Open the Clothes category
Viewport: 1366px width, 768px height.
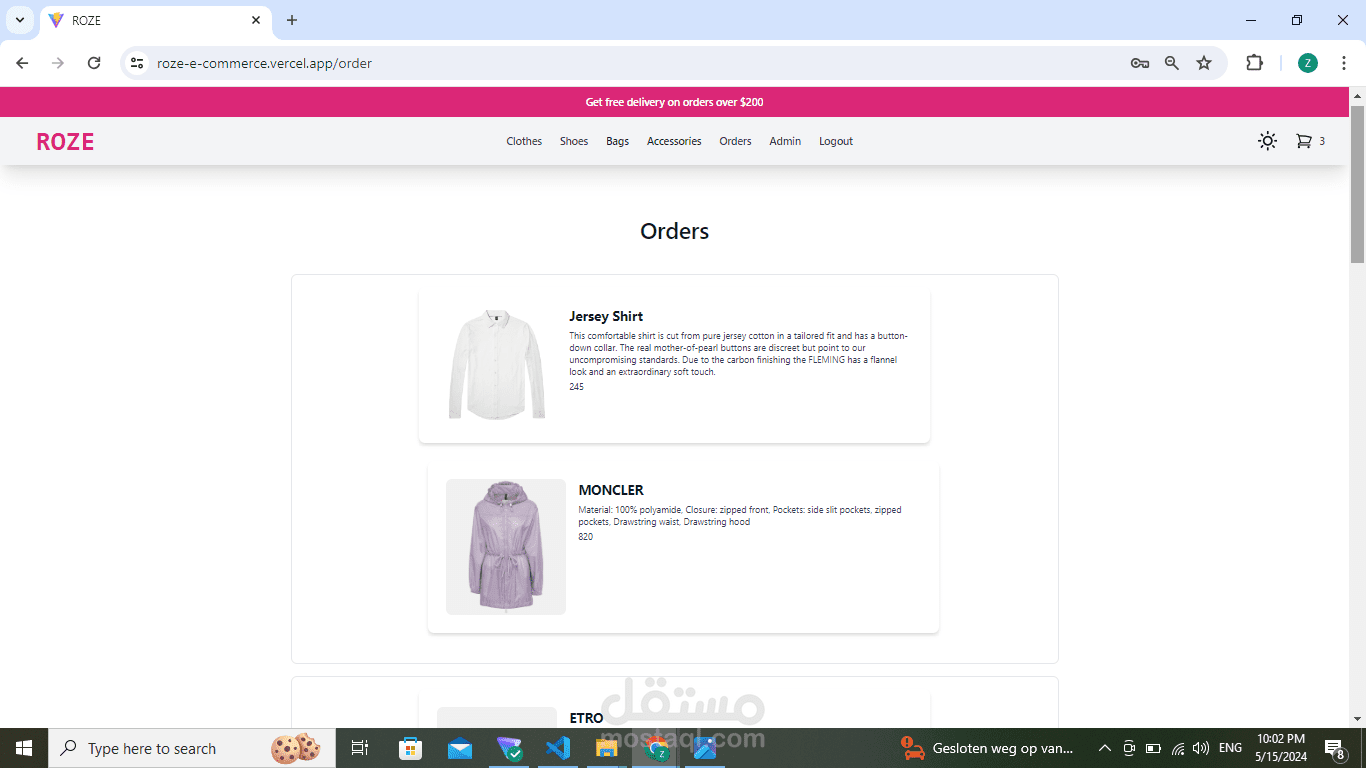pos(524,141)
